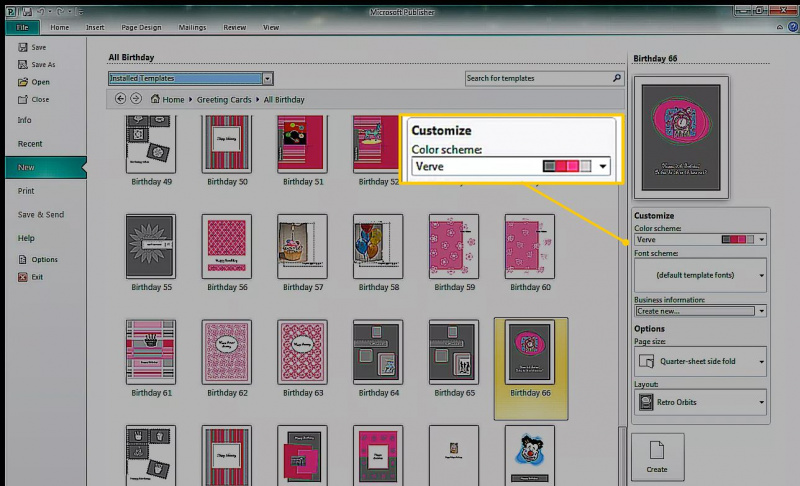Select the clown face template thumbnail
Screen dimensions: 800x486
click(530, 455)
